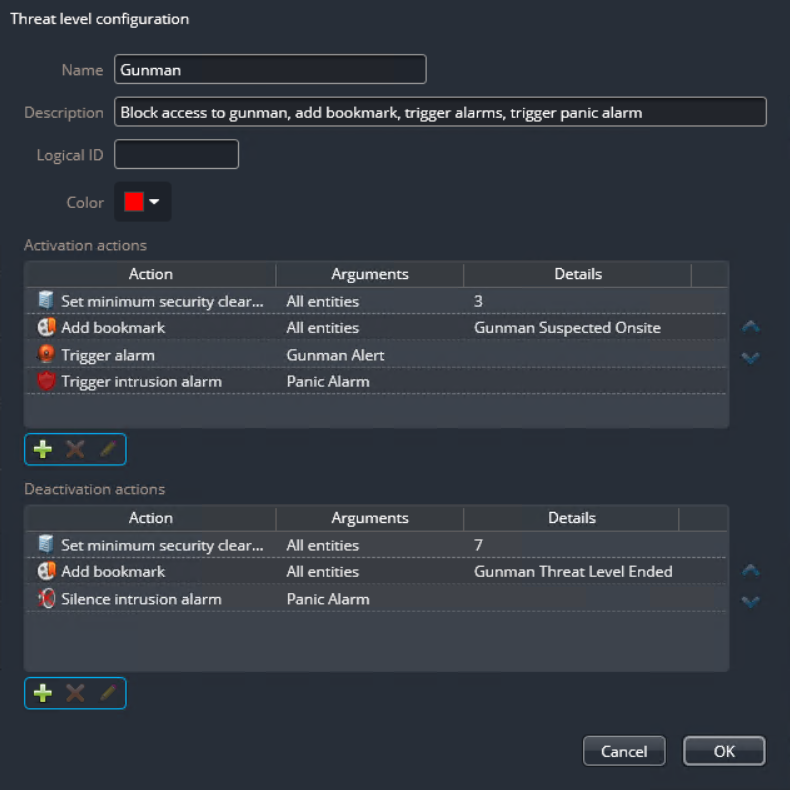Click the red color swatch
The height and width of the screenshot is (790, 790).
click(x=134, y=202)
